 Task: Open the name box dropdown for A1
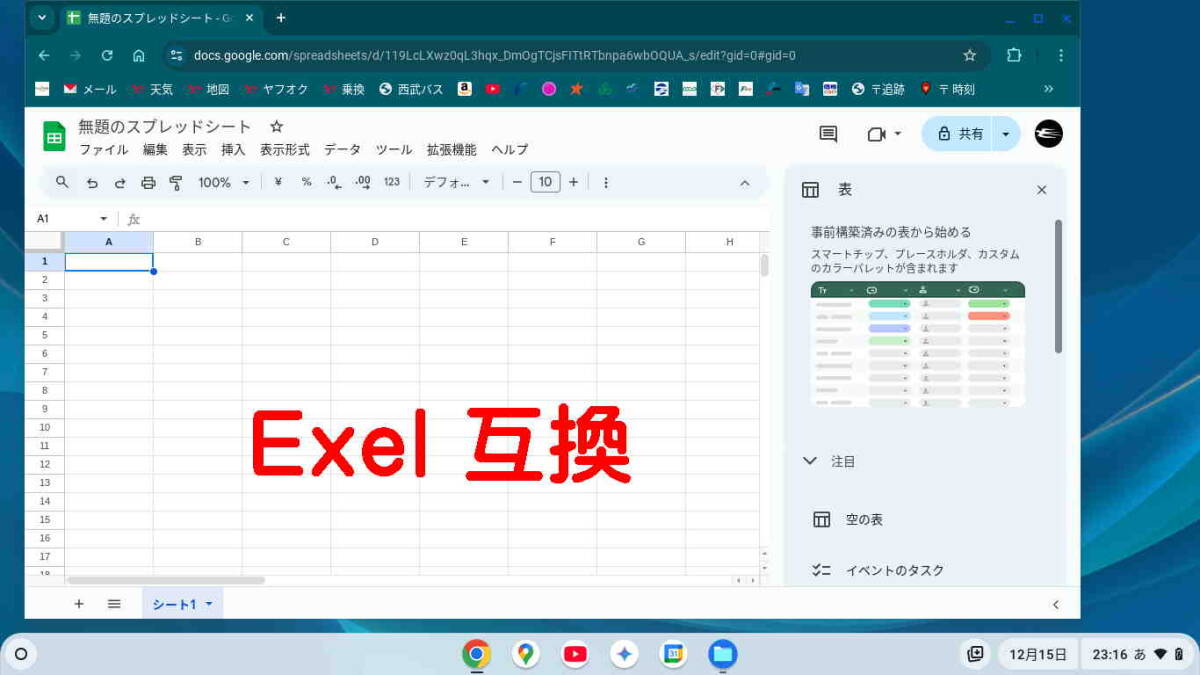click(x=103, y=219)
